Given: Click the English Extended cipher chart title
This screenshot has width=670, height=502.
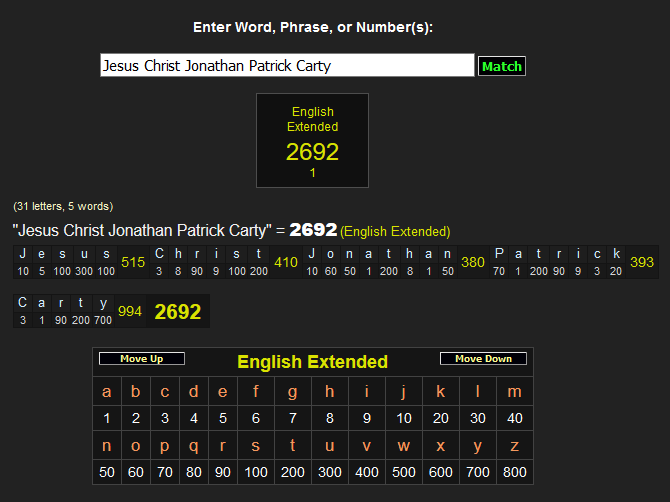Looking at the screenshot, I should [312, 362].
